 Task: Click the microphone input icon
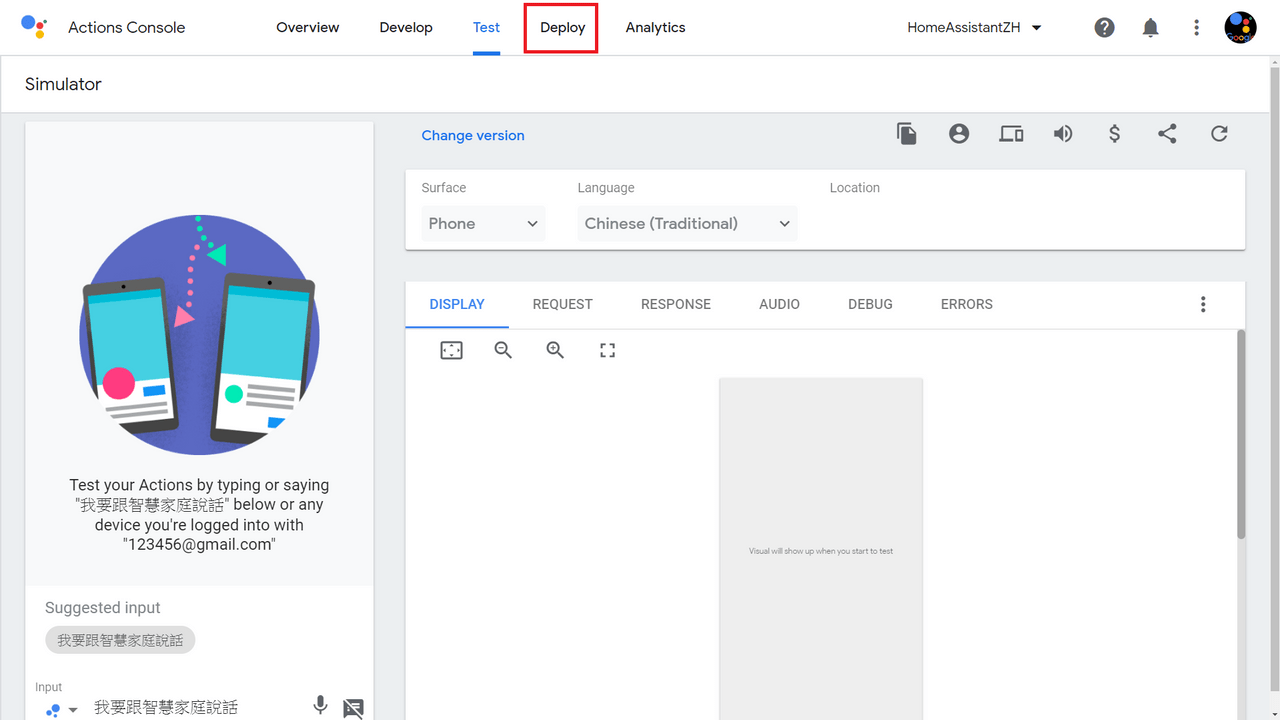point(320,705)
